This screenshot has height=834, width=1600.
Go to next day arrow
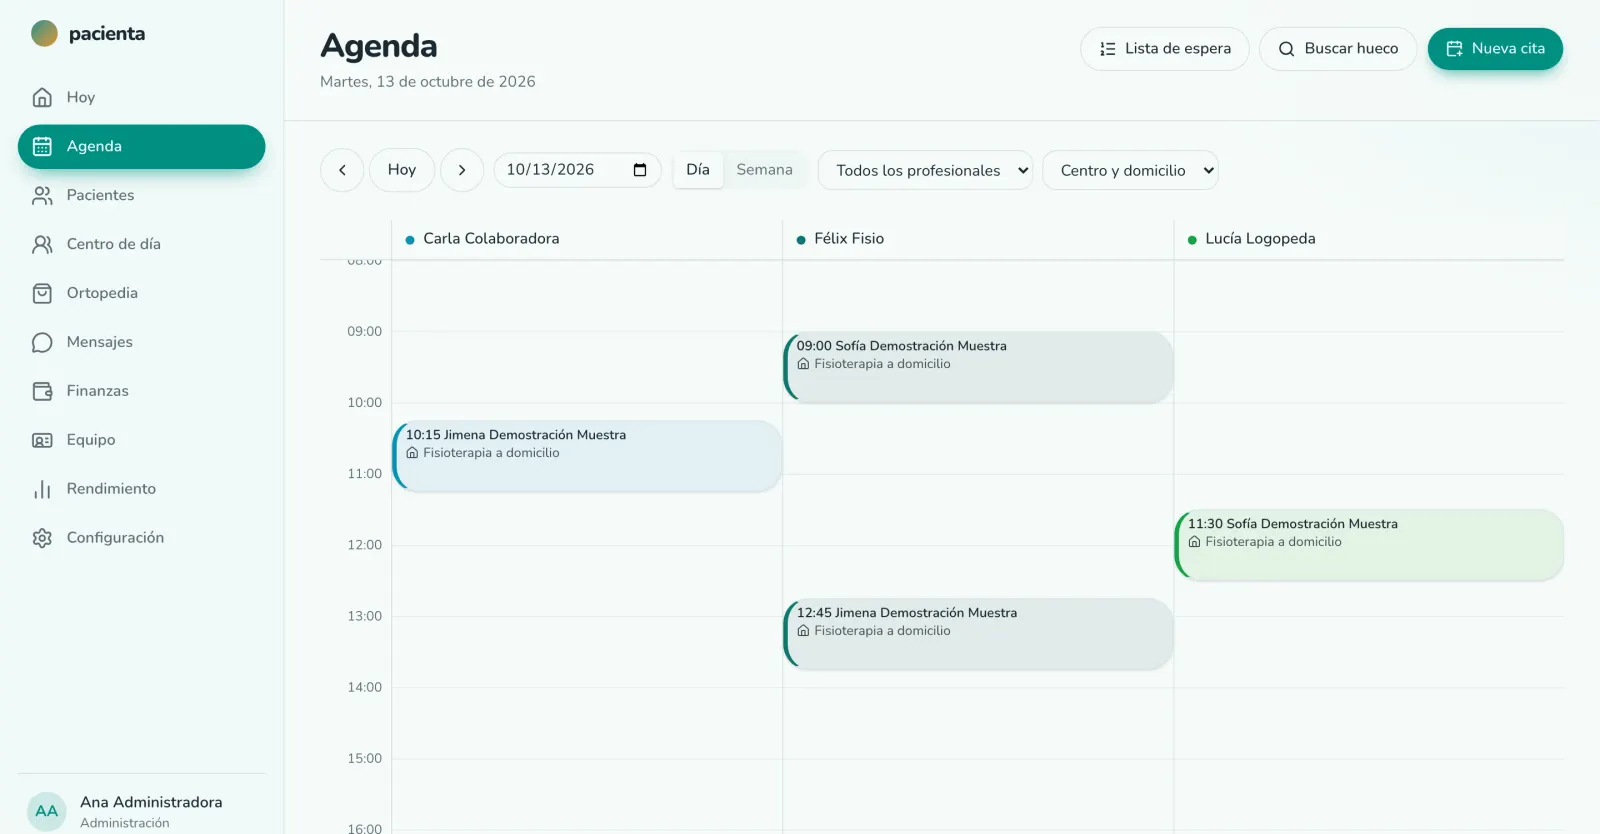click(x=462, y=170)
